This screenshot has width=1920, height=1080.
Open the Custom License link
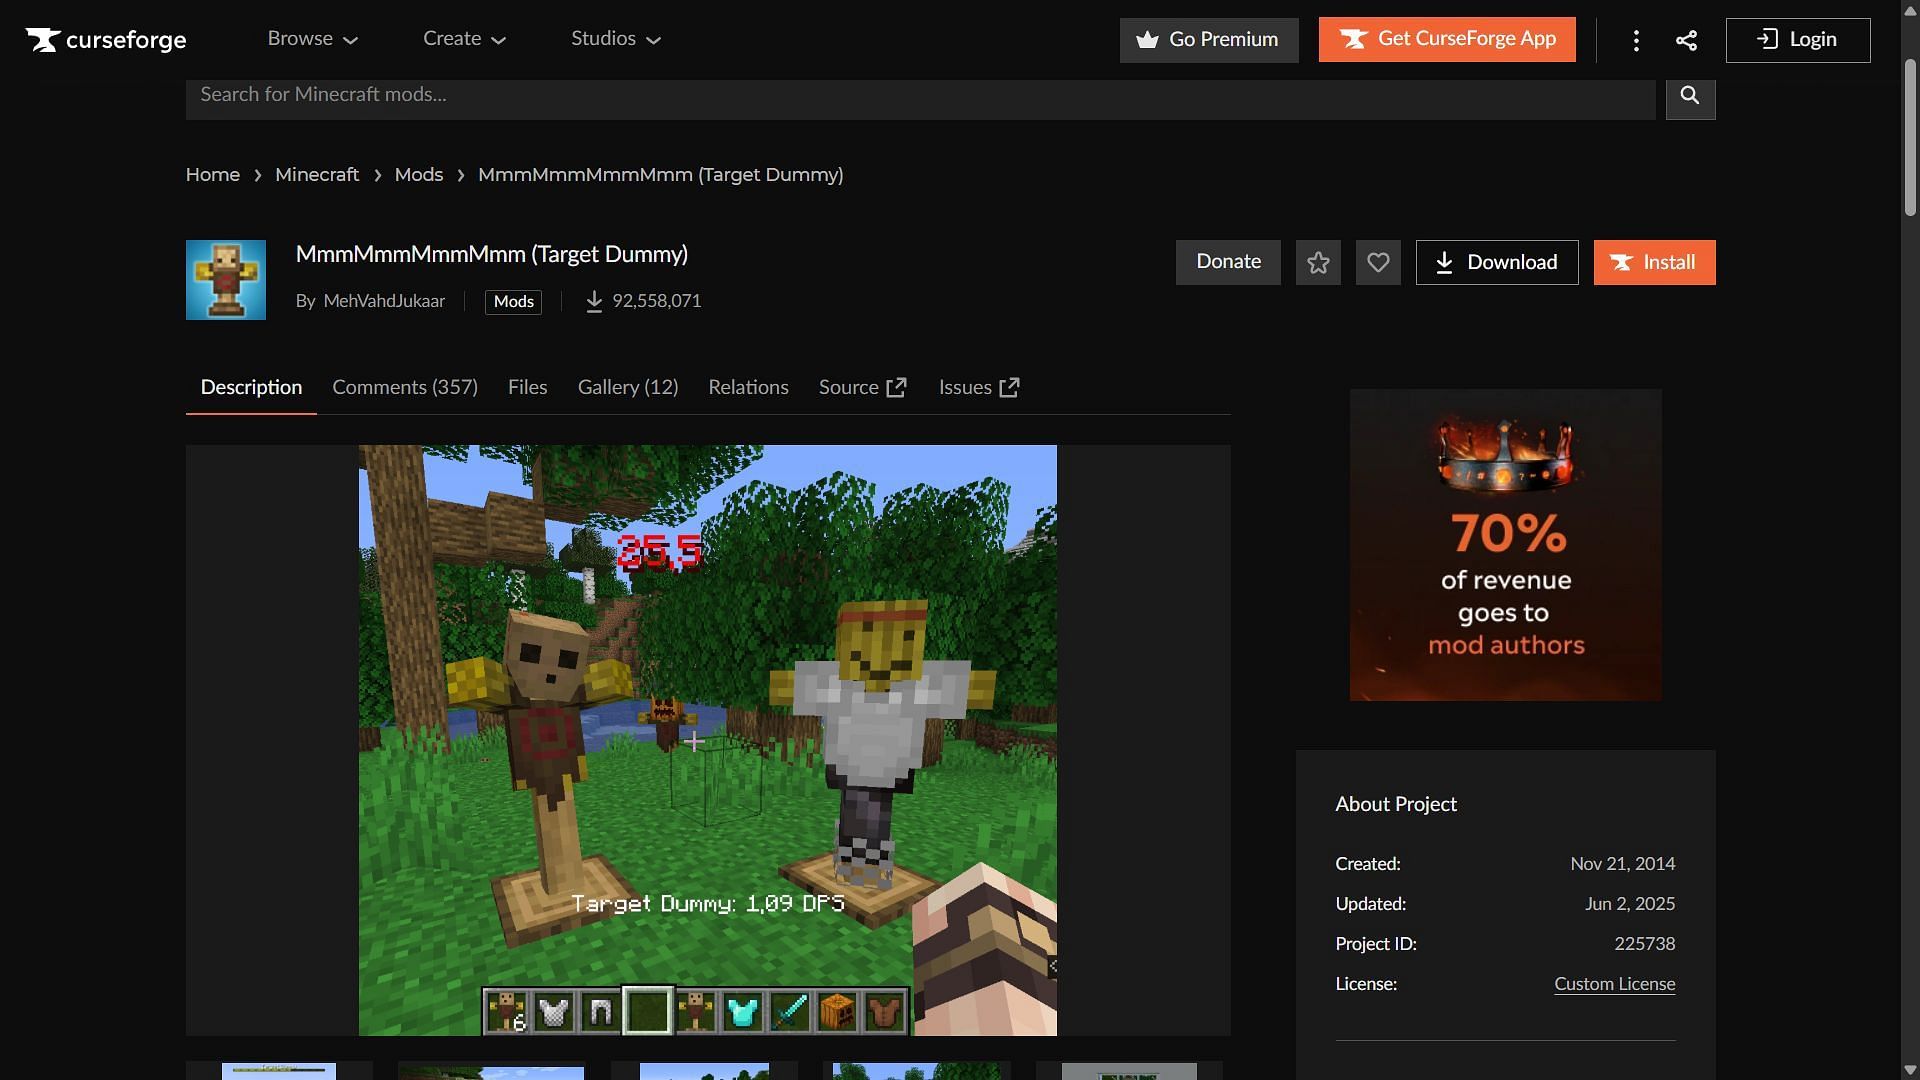pos(1614,984)
